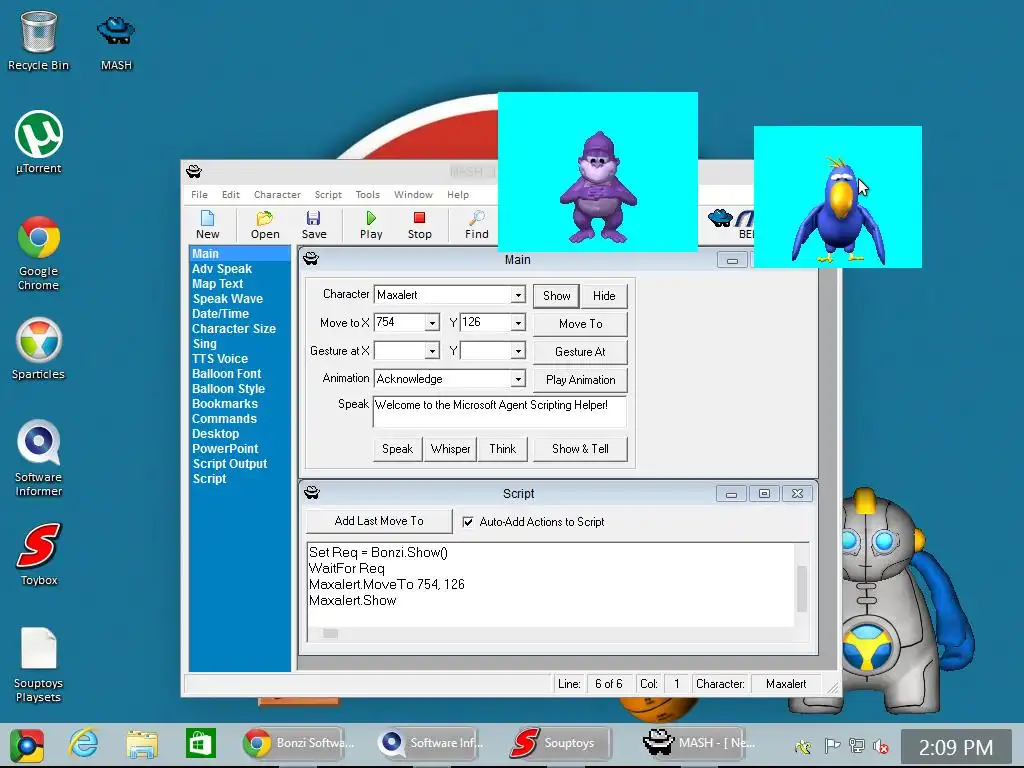Click the MASH taskbar button
The image size is (1024, 768).
701,743
